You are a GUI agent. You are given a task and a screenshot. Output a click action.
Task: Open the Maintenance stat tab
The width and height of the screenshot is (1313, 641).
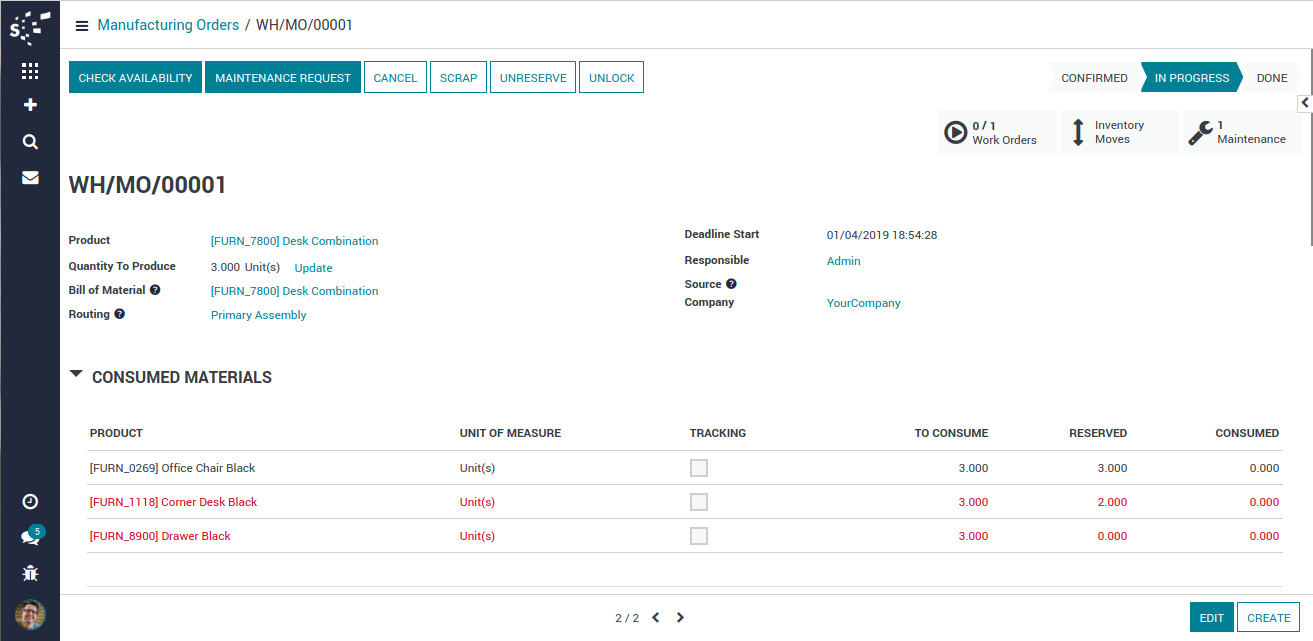click(1242, 133)
